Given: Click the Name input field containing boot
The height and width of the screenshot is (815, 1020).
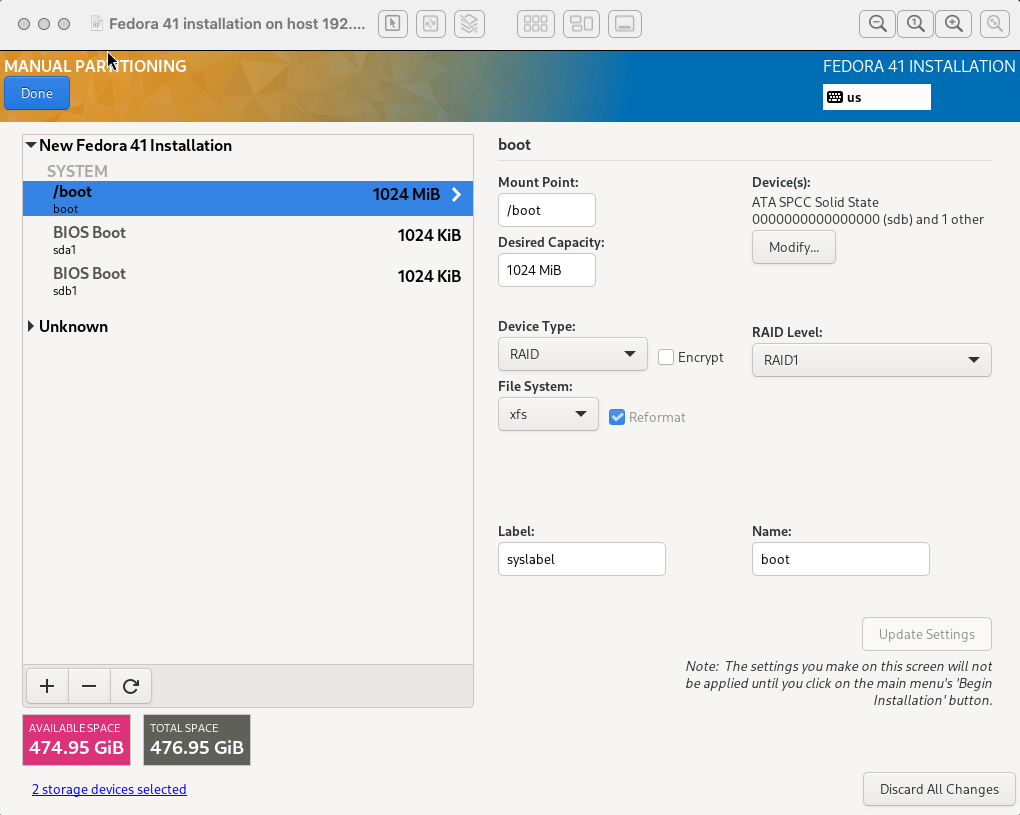Looking at the screenshot, I should pyautogui.click(x=840, y=559).
